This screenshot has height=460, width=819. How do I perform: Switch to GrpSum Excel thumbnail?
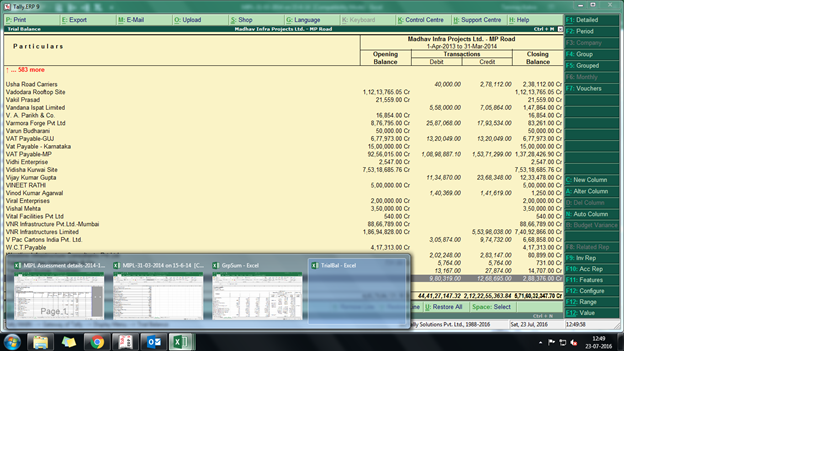[257, 290]
